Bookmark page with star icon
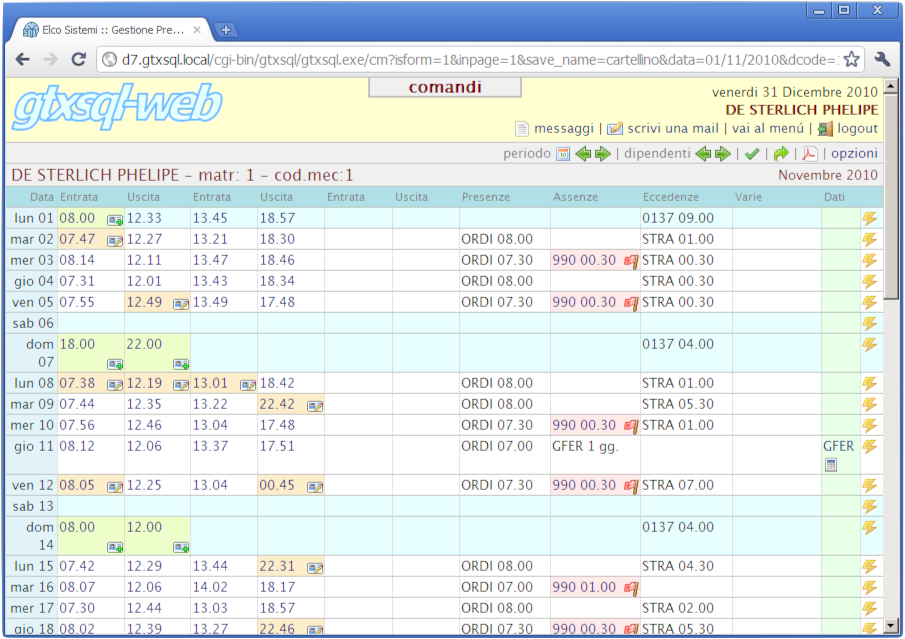Image resolution: width=905 pixels, height=639 pixels. coord(851,59)
